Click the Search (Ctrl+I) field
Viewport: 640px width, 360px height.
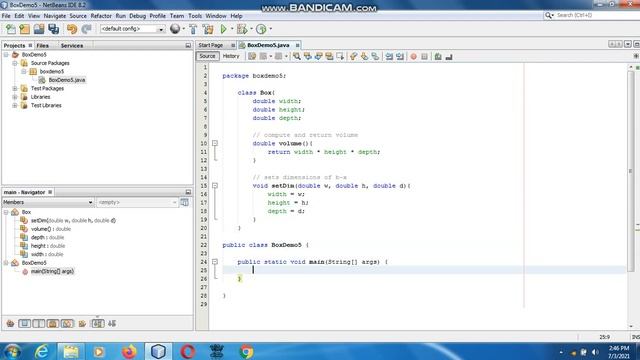pos(592,15)
